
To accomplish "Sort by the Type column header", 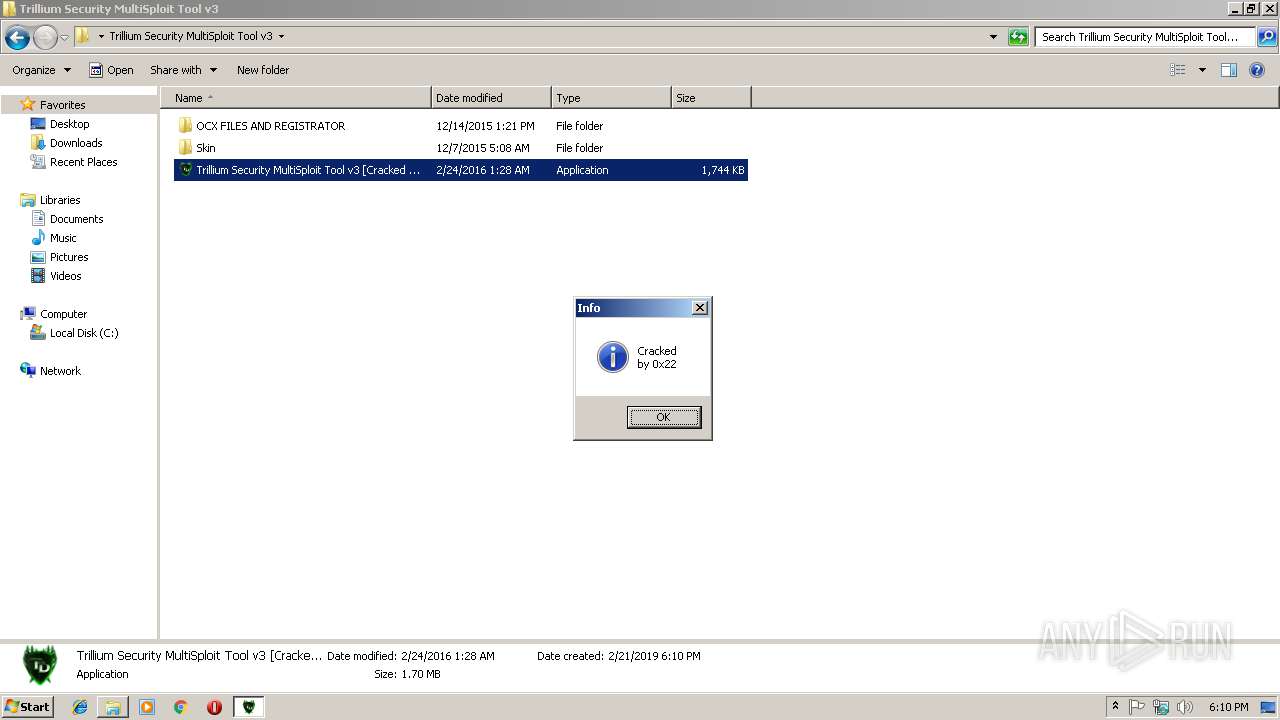I will [x=611, y=98].
